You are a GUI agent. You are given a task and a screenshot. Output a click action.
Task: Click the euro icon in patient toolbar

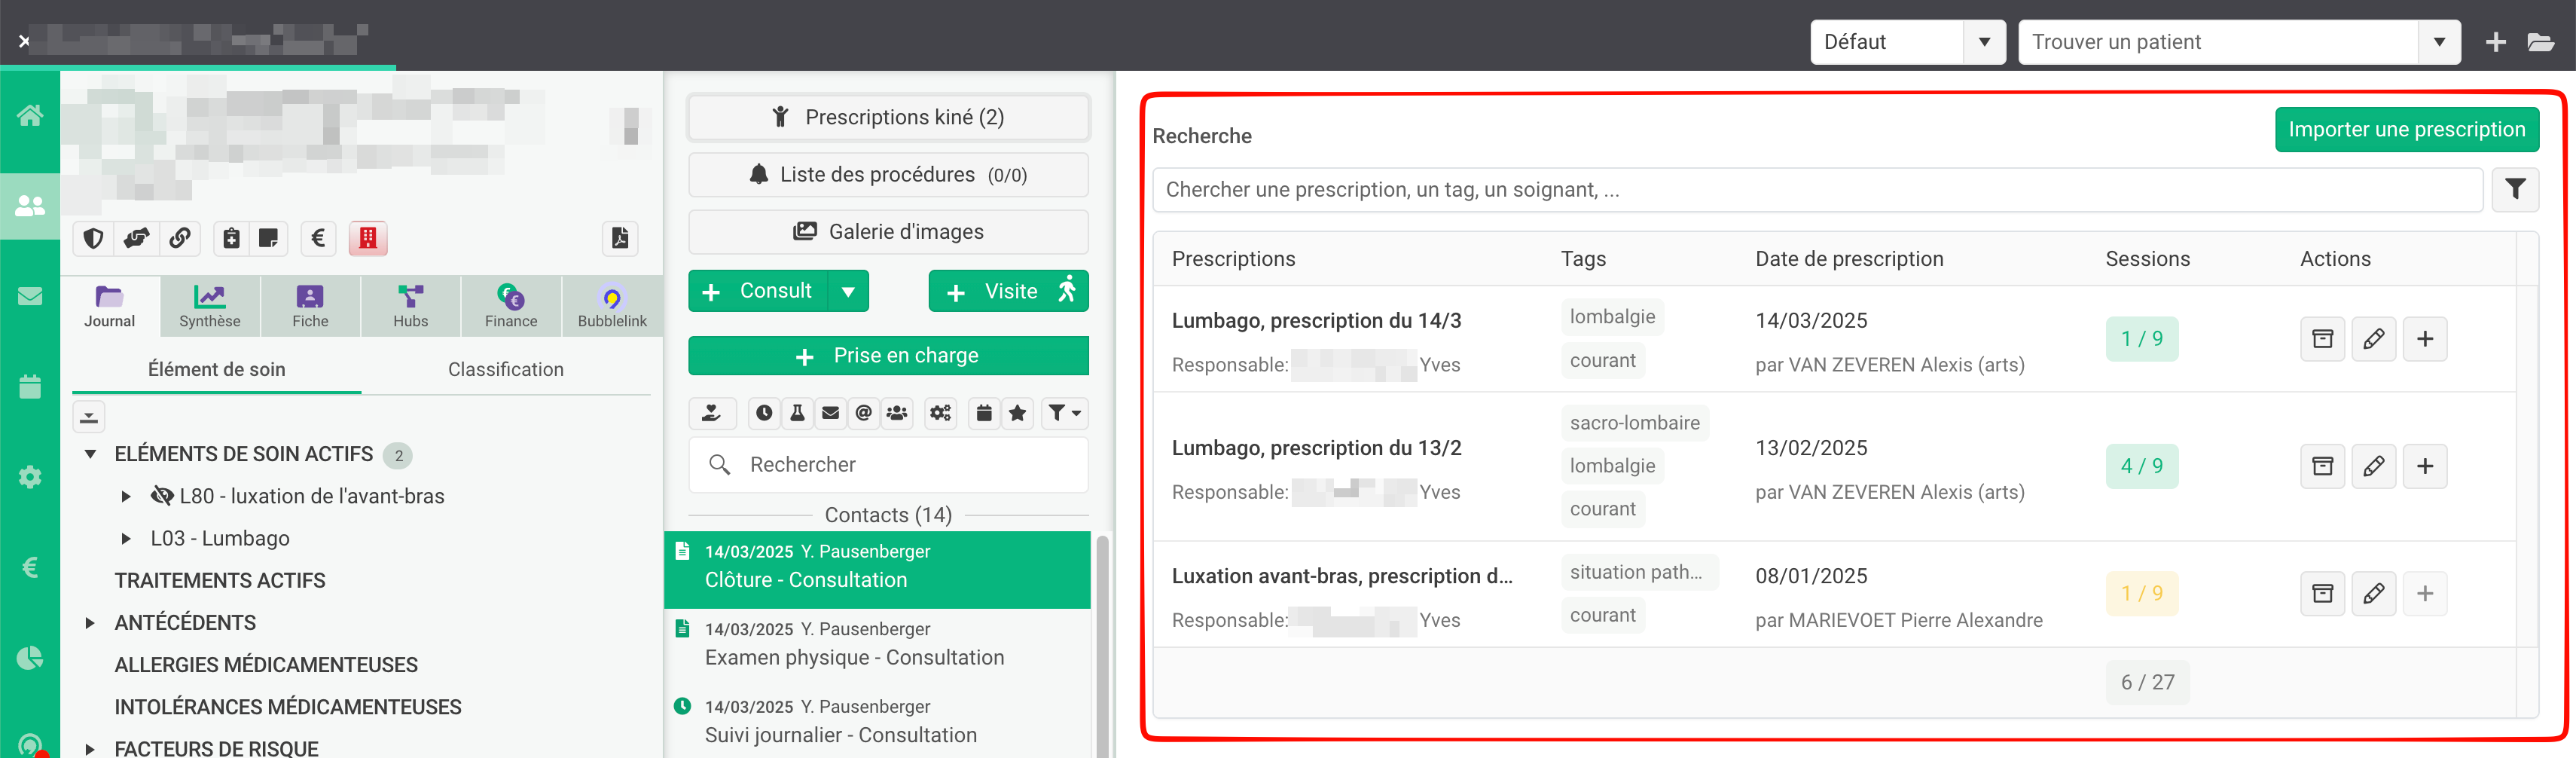[x=318, y=238]
